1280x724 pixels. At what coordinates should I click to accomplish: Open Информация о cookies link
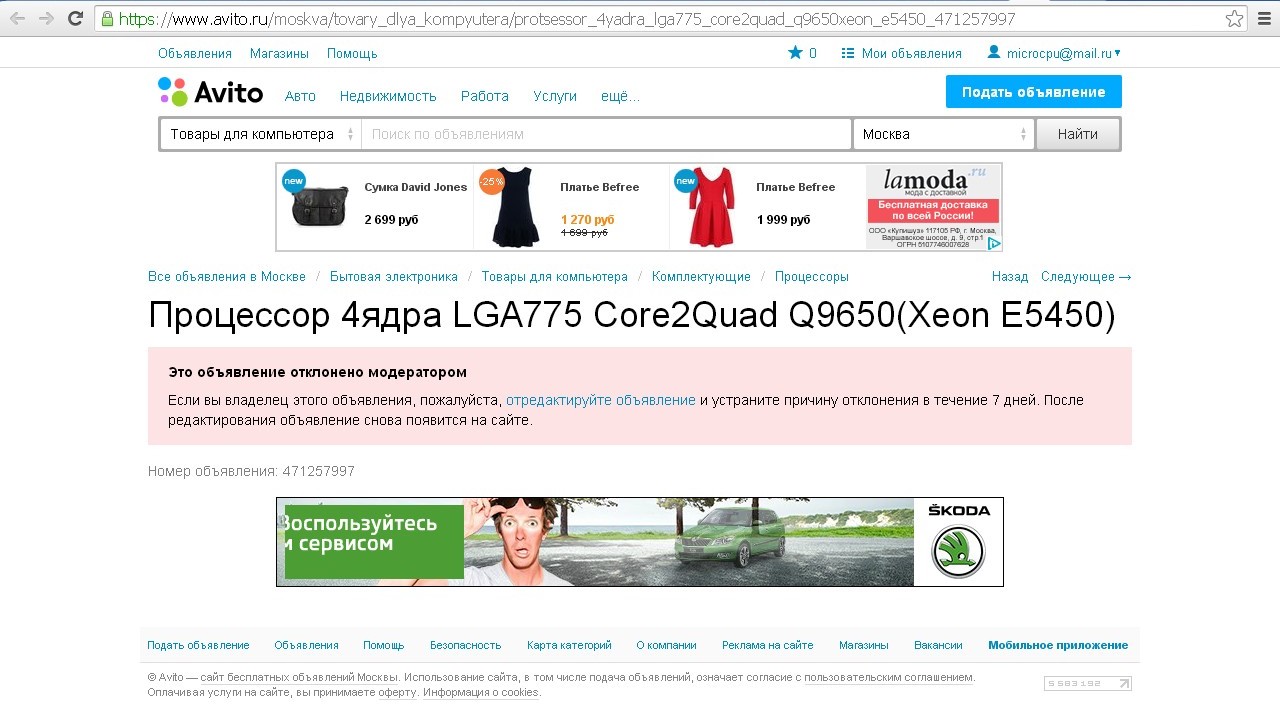pyautogui.click(x=481, y=692)
